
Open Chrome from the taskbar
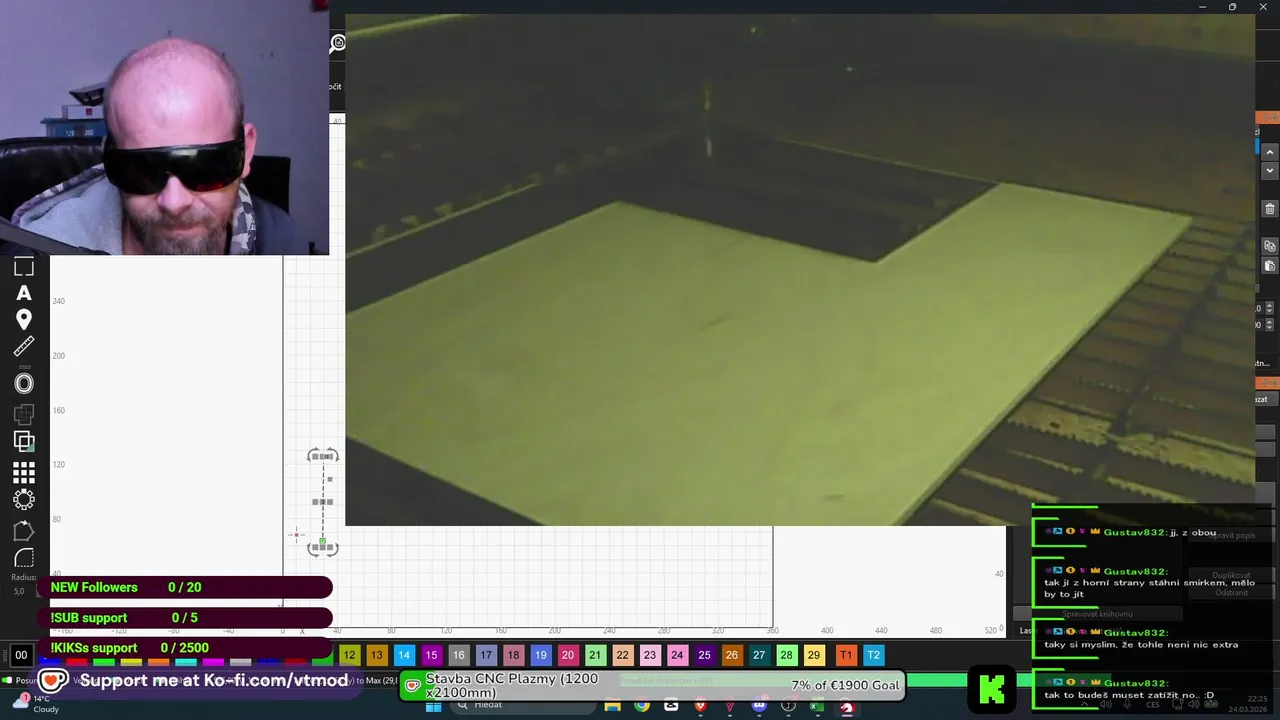click(641, 706)
